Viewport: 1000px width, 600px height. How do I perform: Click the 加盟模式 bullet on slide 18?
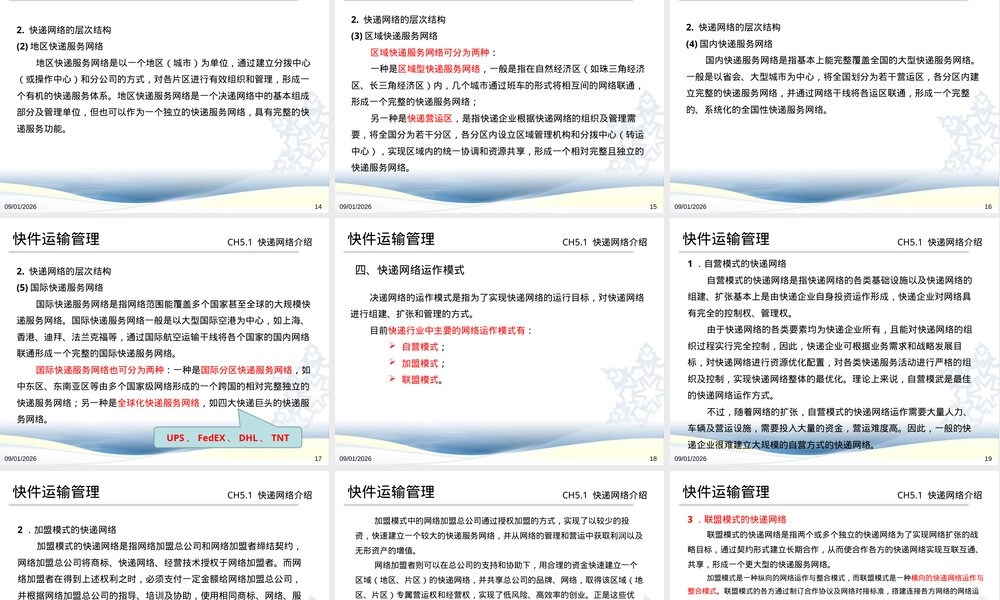click(x=420, y=363)
